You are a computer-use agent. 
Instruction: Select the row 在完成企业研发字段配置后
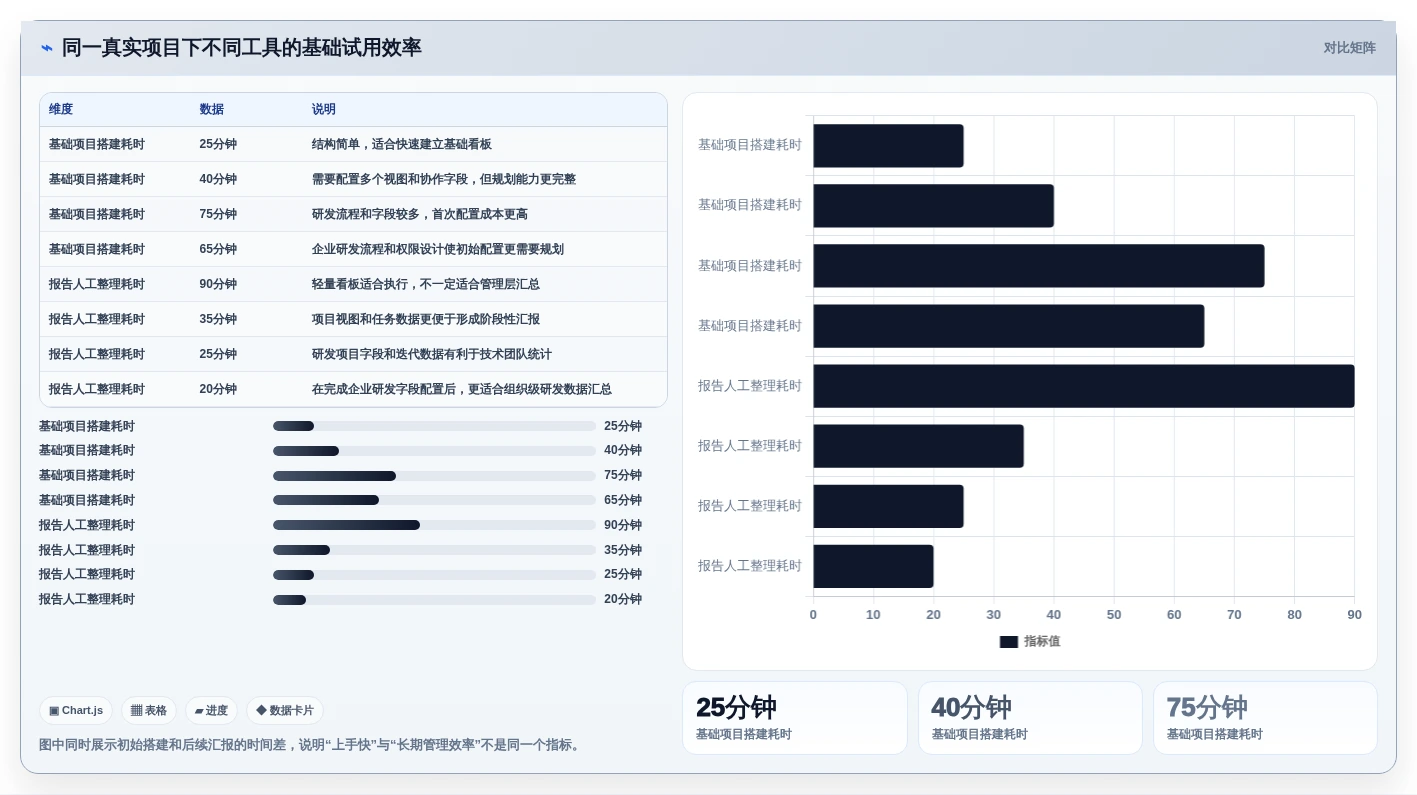pyautogui.click(x=353, y=389)
